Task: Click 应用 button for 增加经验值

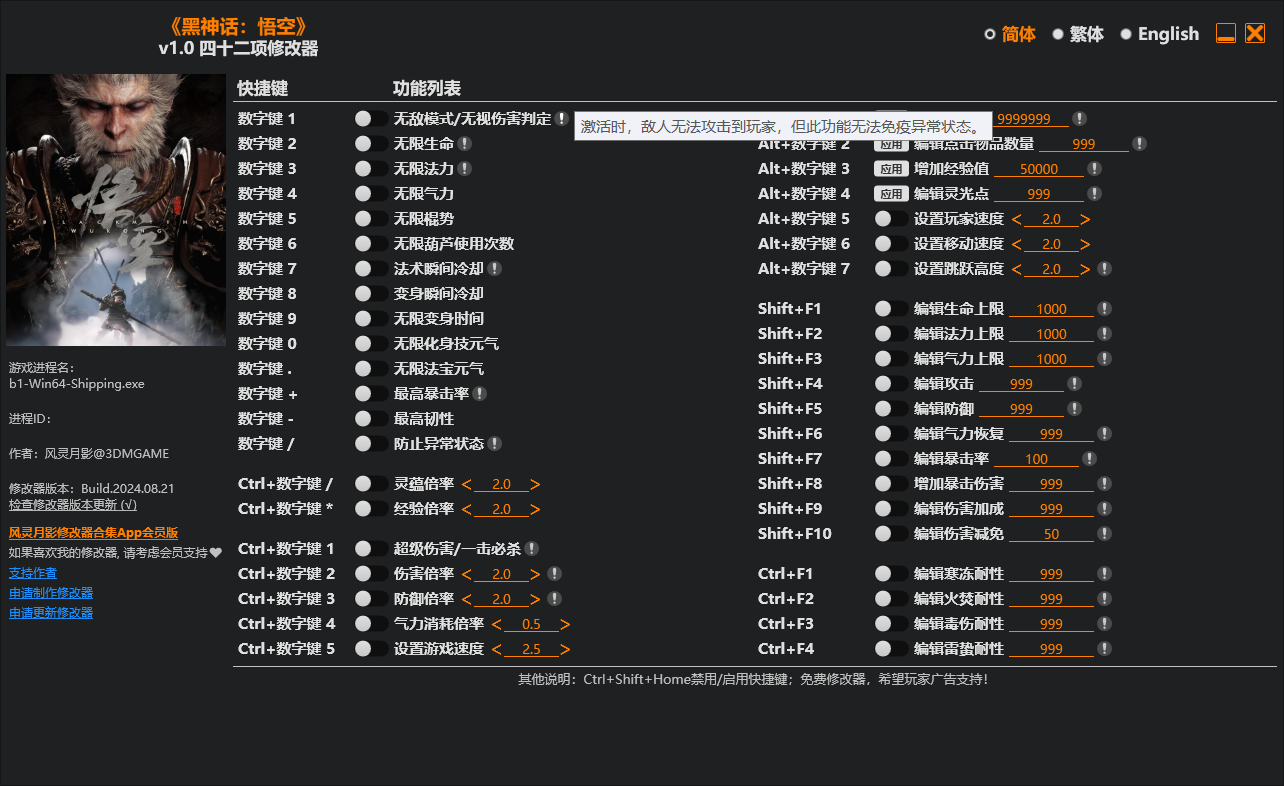Action: pyautogui.click(x=891, y=168)
